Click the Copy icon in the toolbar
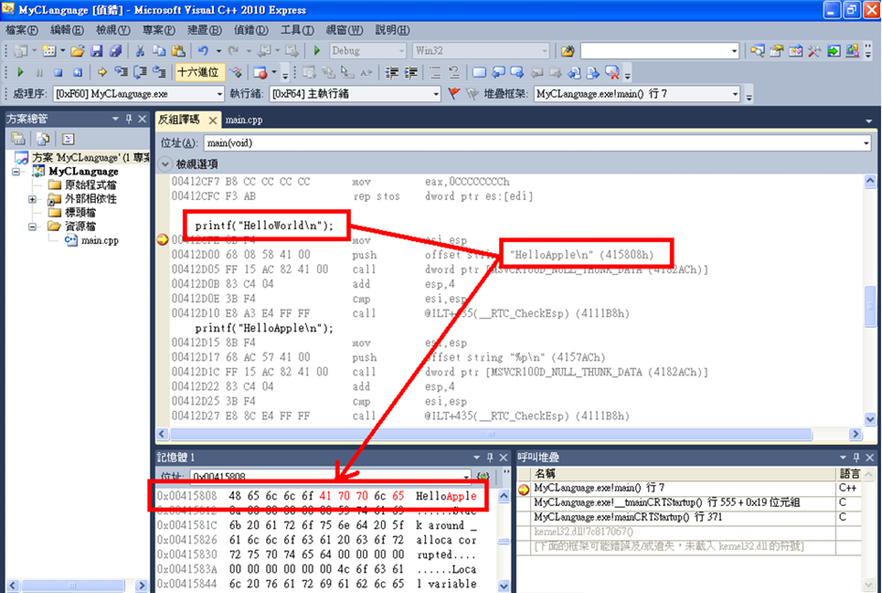The image size is (882, 593). pyautogui.click(x=159, y=51)
